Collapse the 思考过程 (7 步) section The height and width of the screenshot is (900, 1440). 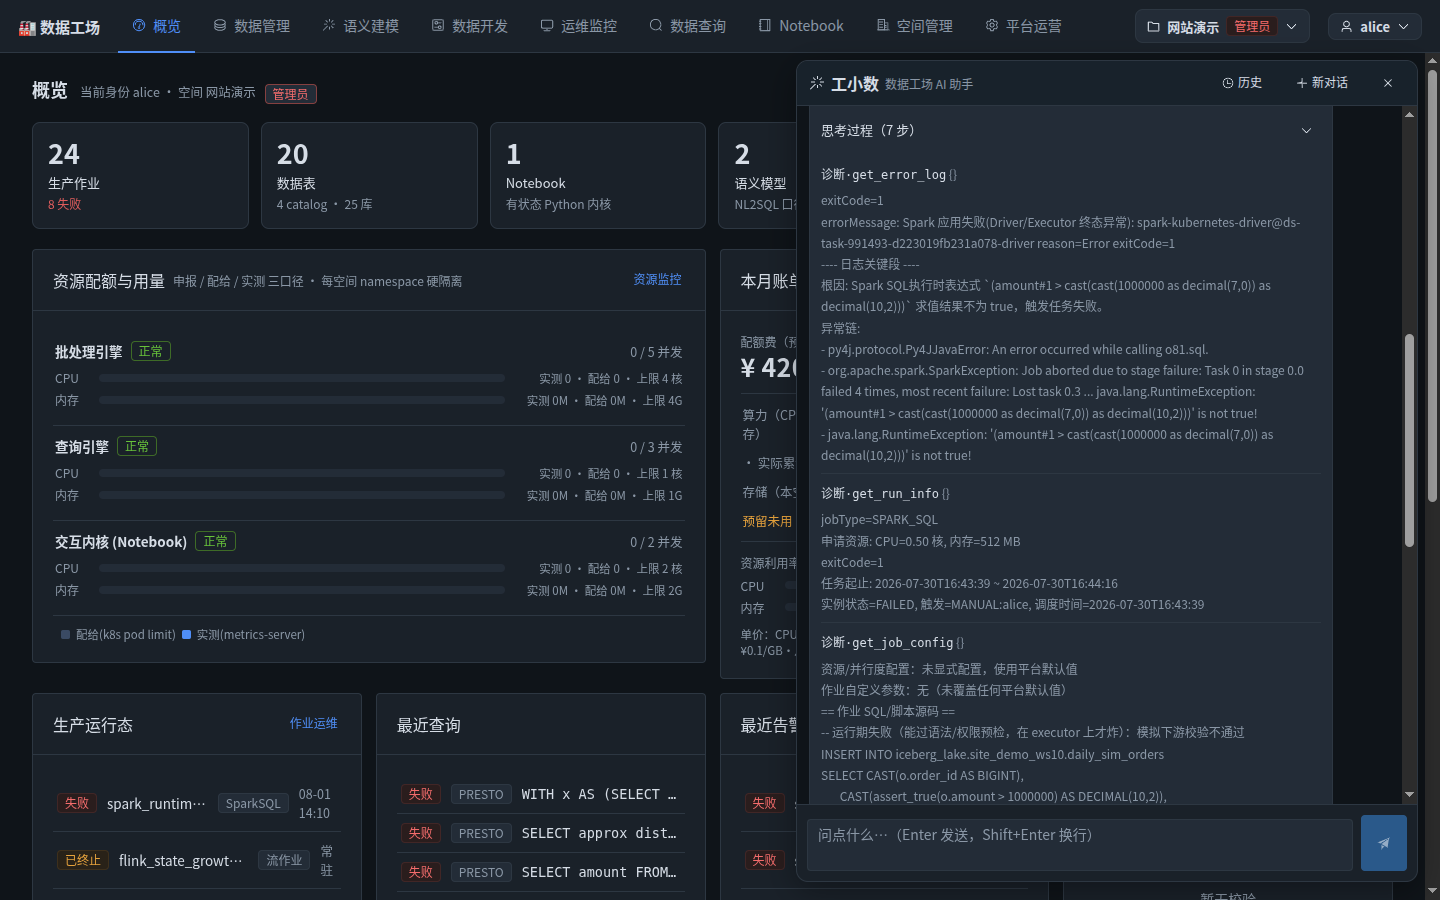coord(1071,131)
